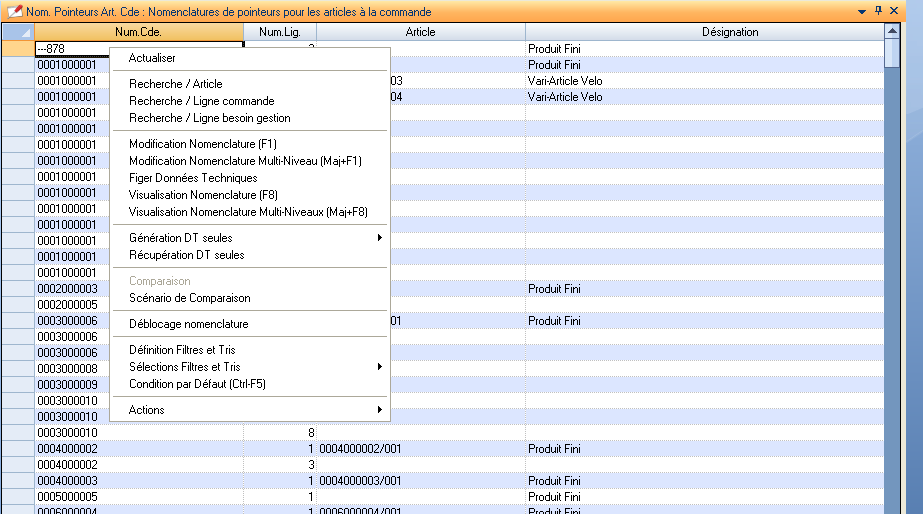Click the Num.Cde. column header
The width and height of the screenshot is (923, 514).
(x=138, y=32)
